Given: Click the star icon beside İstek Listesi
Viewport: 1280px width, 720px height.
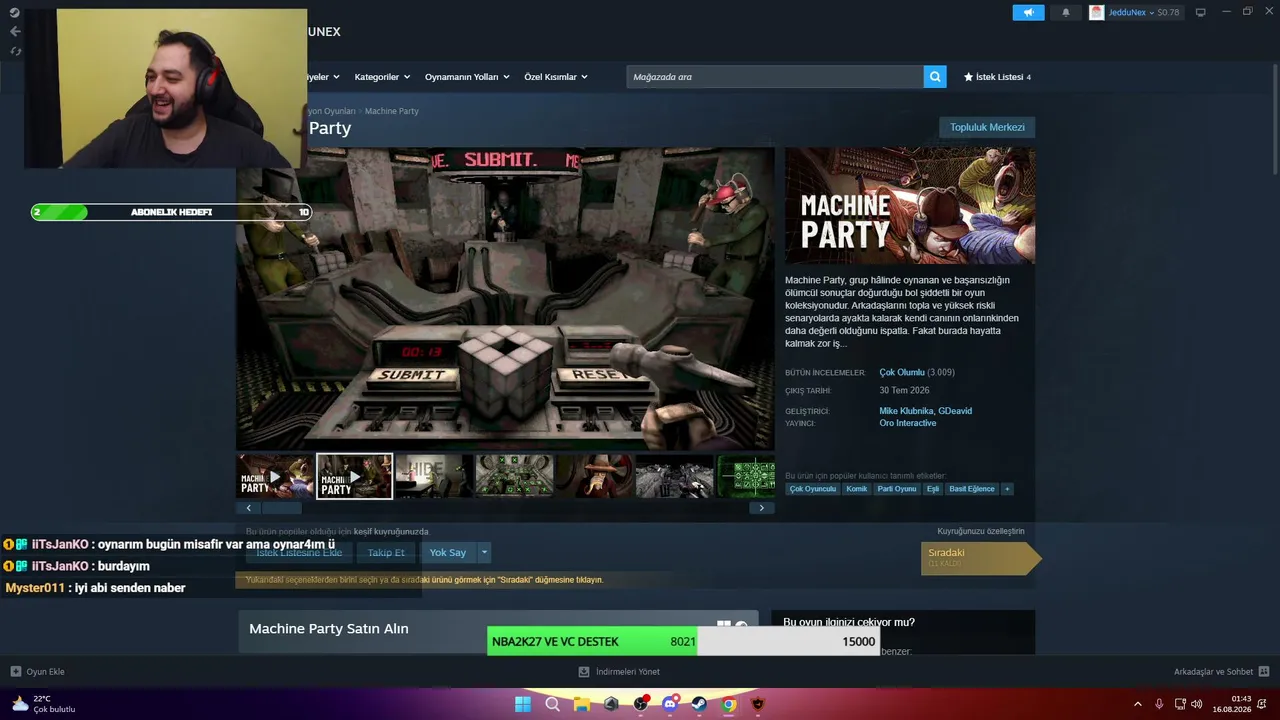Looking at the screenshot, I should point(968,77).
